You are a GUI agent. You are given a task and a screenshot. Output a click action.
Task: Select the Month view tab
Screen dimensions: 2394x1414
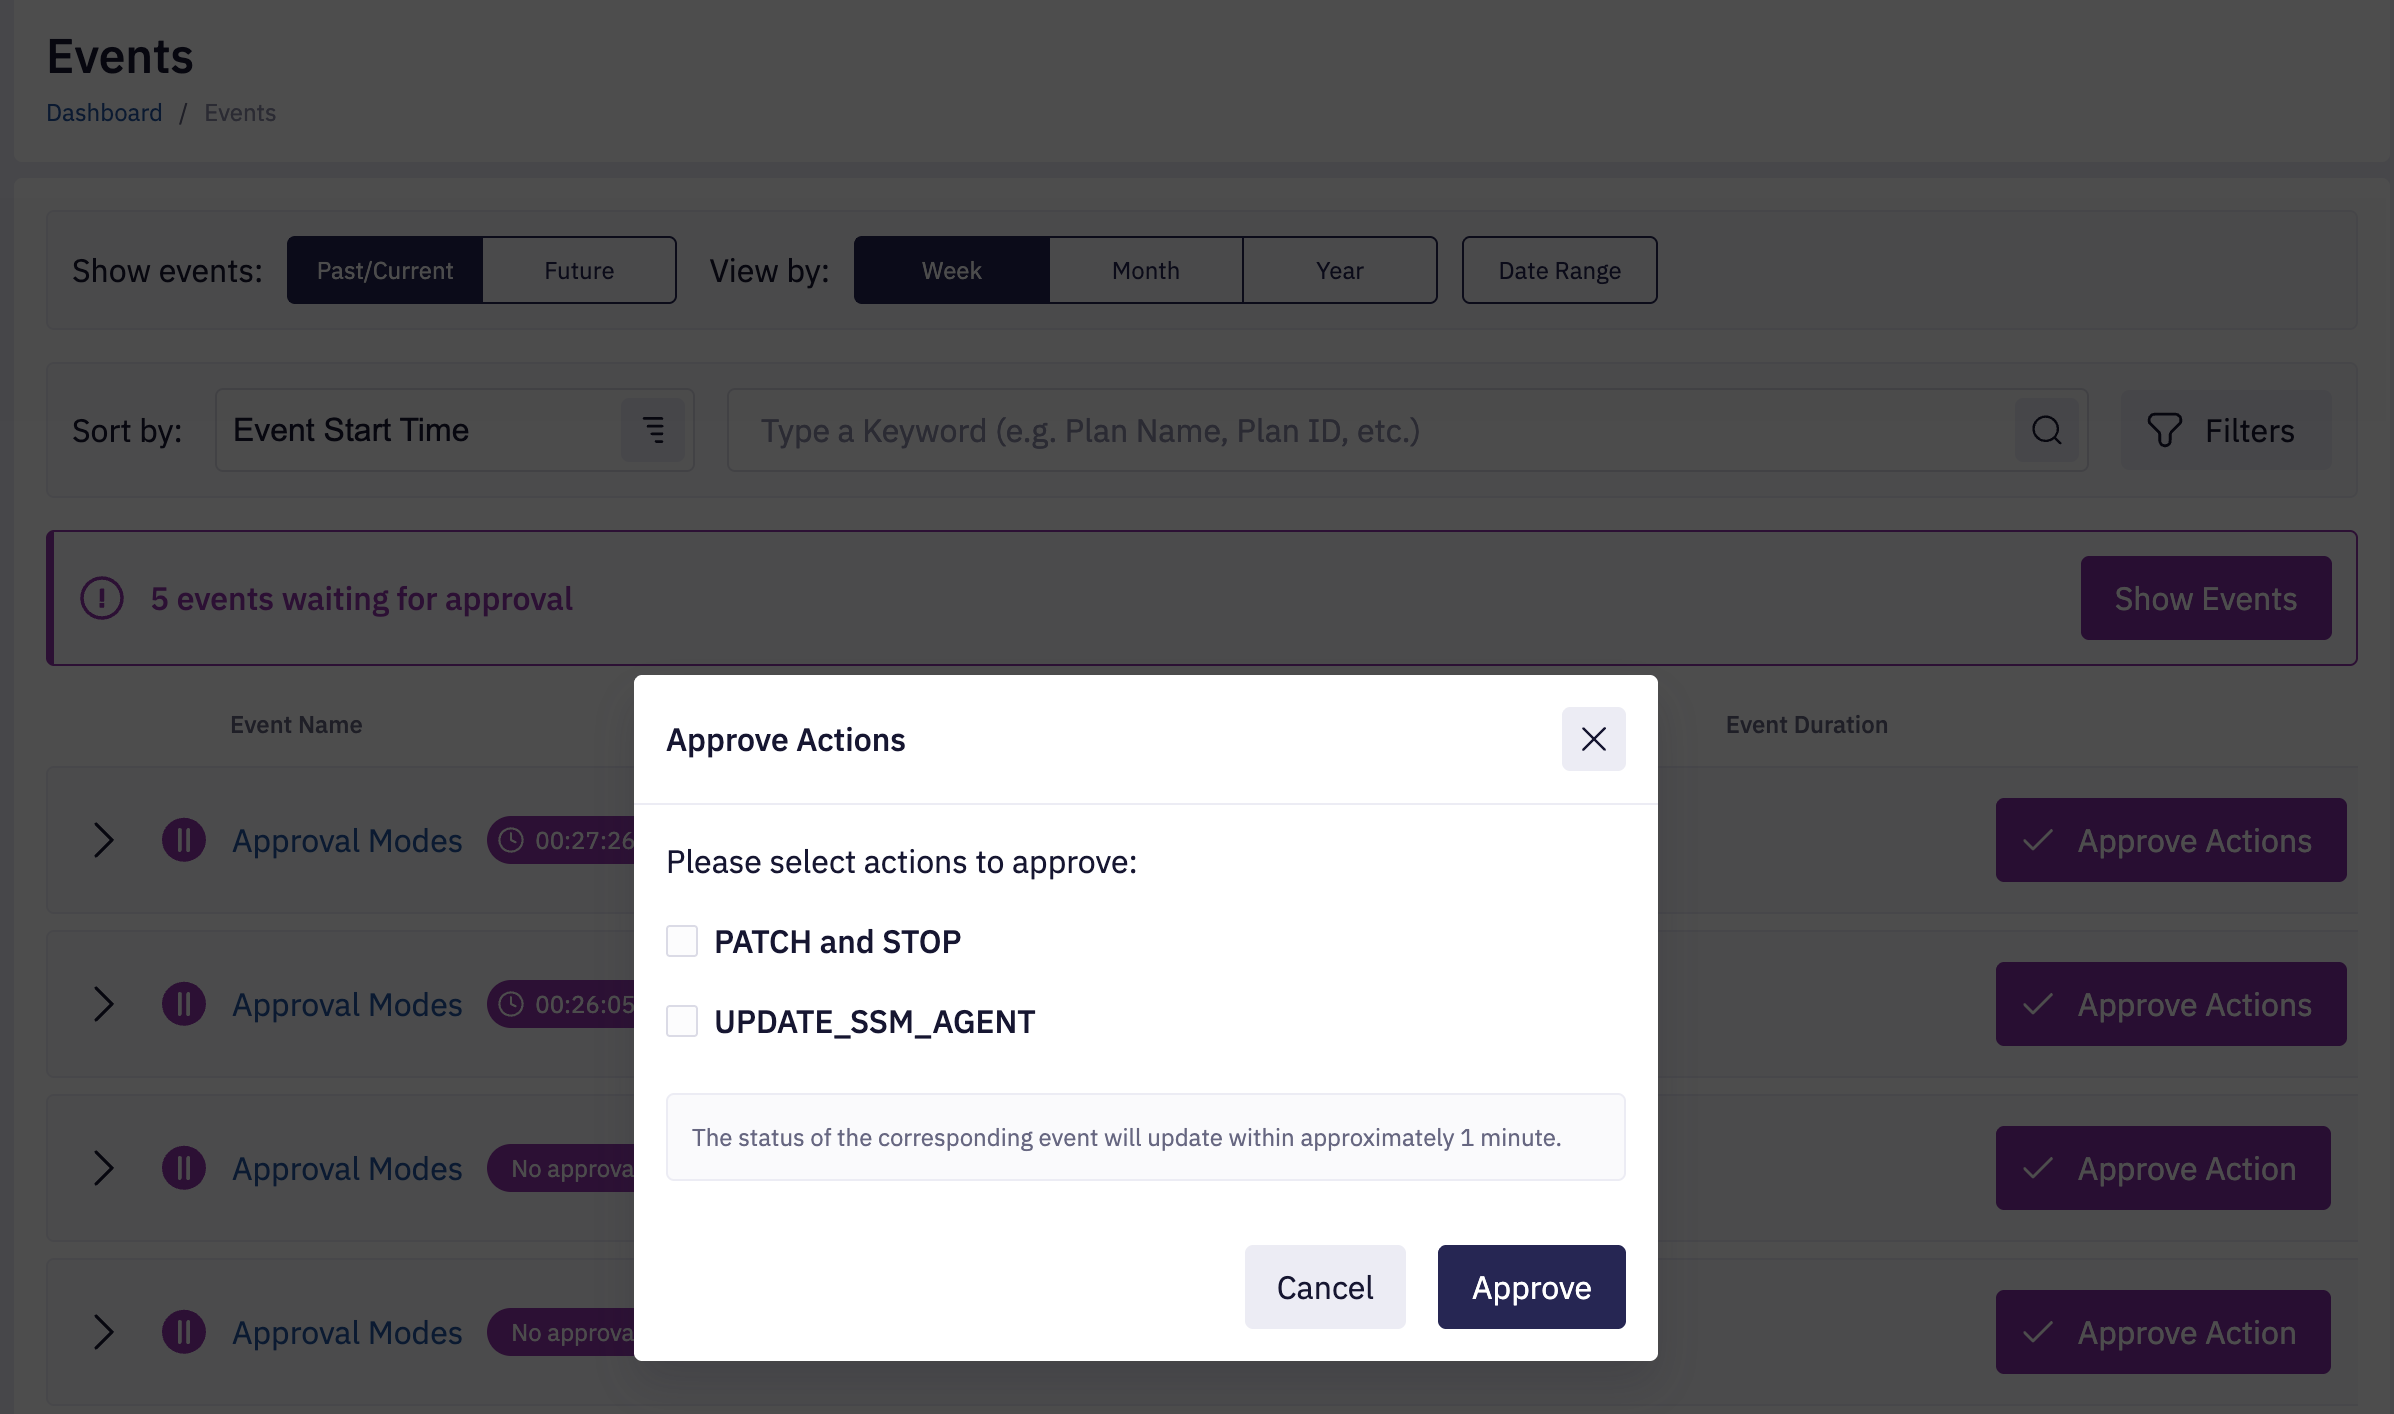tap(1146, 270)
